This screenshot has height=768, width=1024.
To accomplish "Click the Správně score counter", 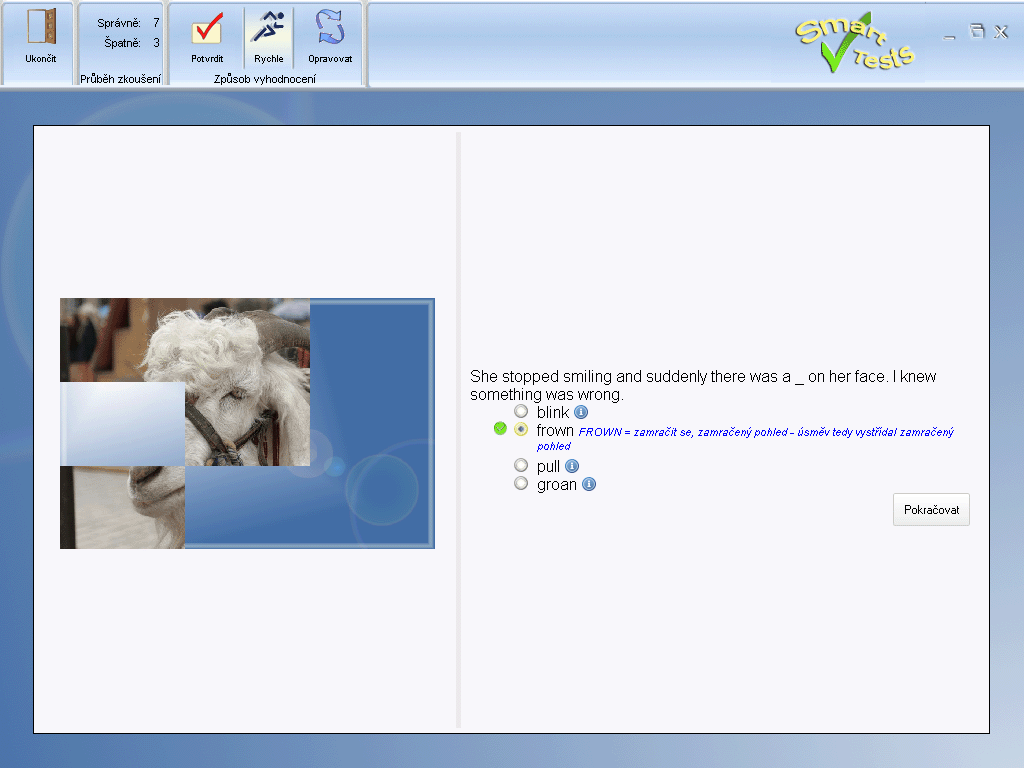I will click(x=128, y=23).
